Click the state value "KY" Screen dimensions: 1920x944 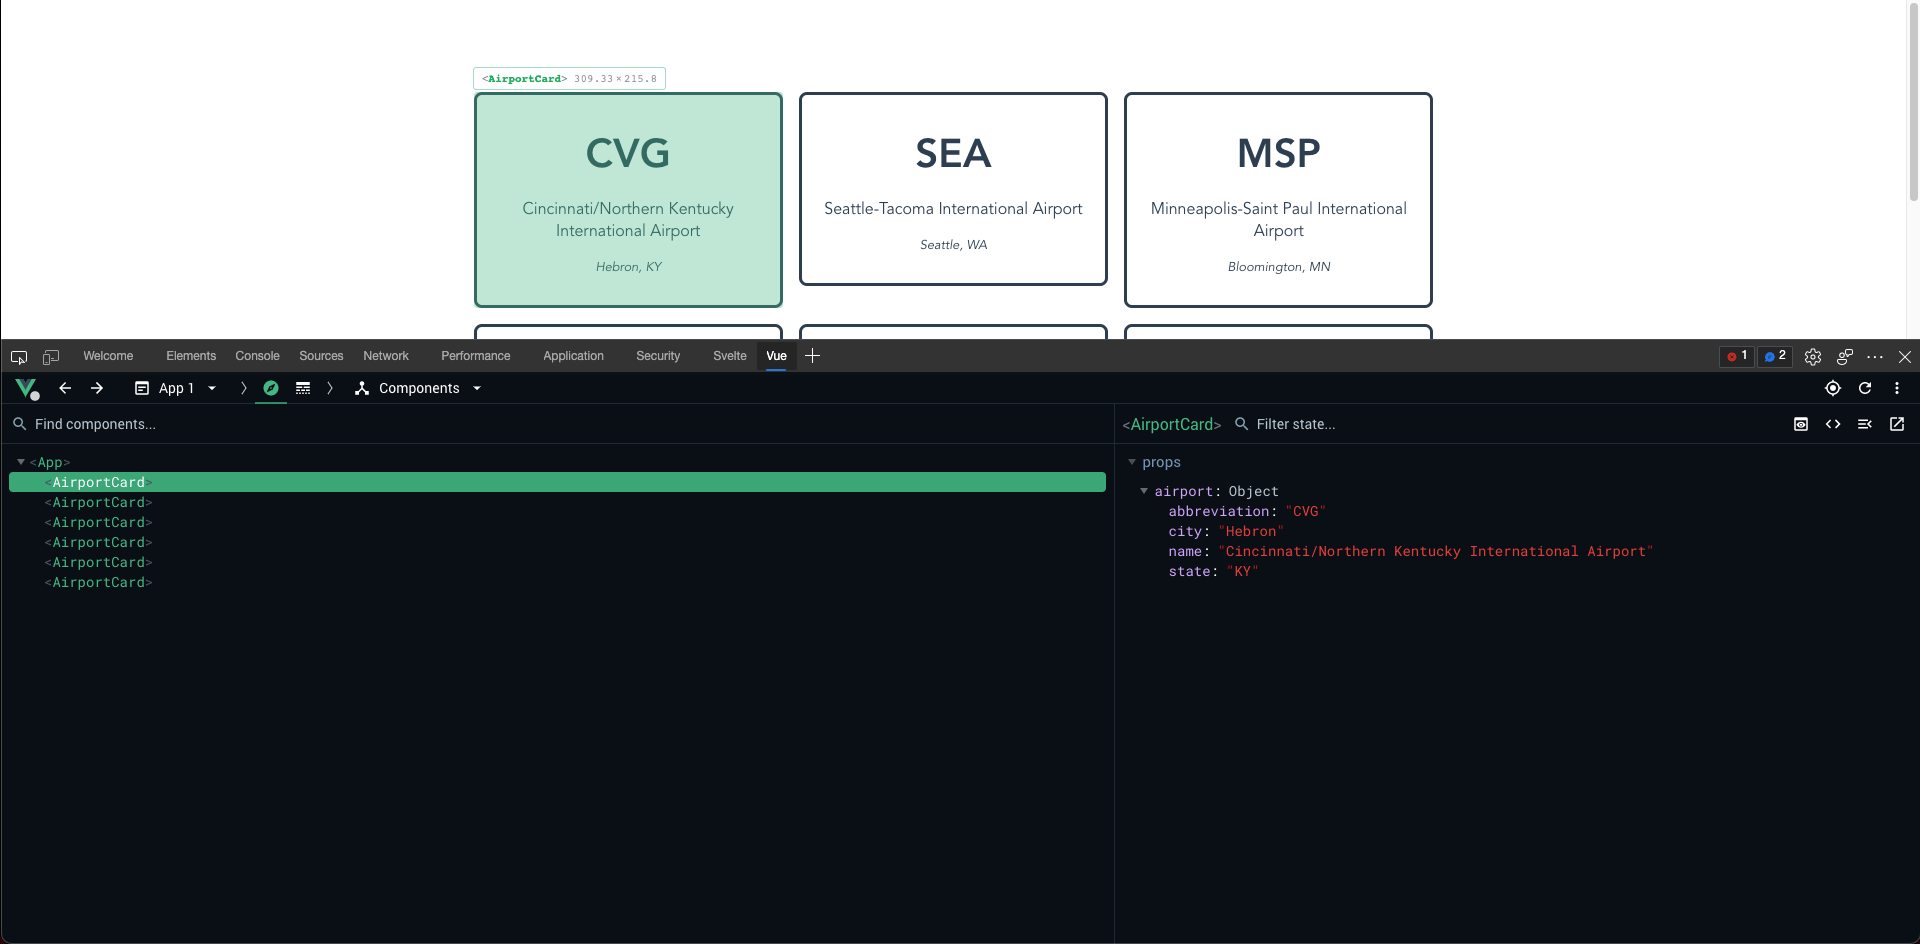coord(1242,571)
